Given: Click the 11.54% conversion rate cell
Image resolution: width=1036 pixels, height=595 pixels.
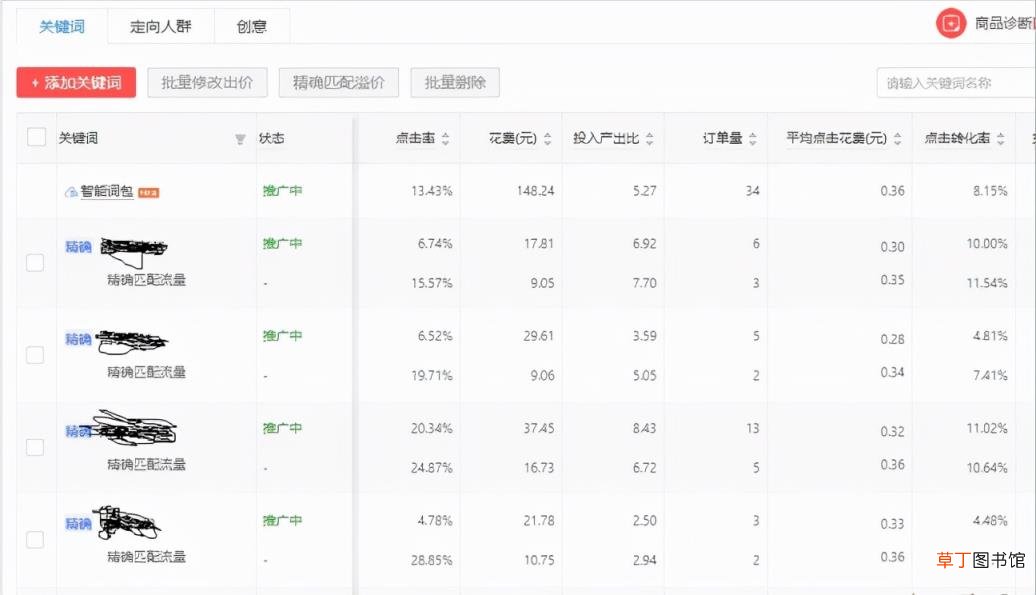Looking at the screenshot, I should click(987, 284).
